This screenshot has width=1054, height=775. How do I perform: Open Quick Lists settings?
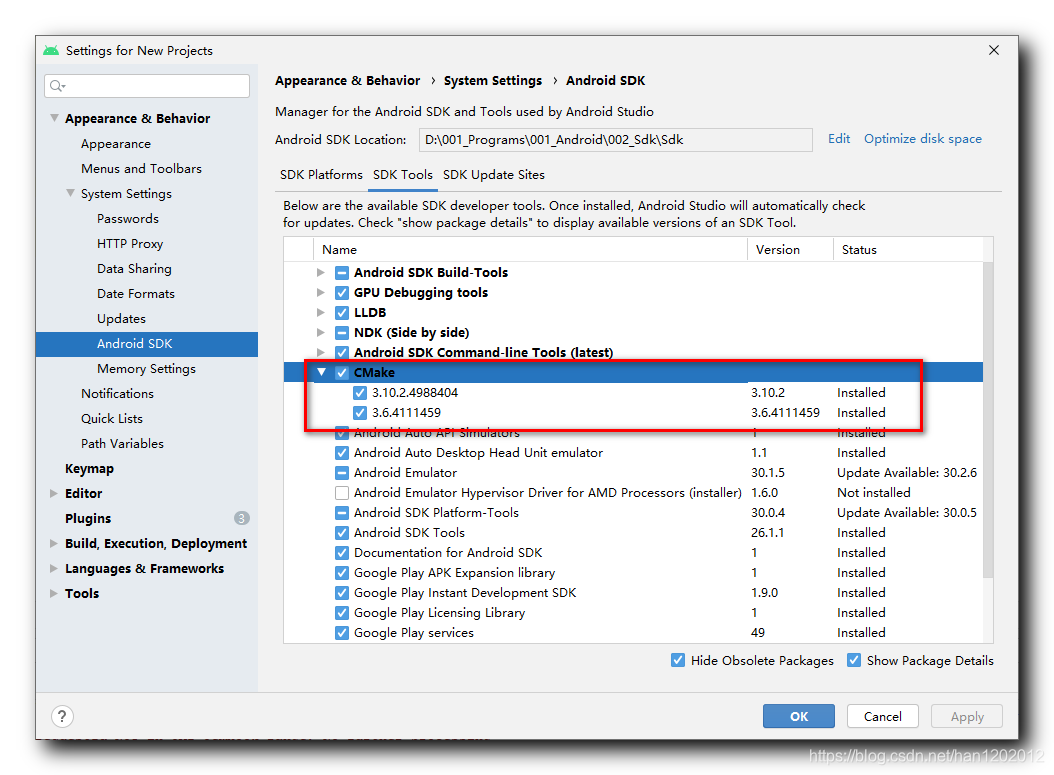coord(112,419)
